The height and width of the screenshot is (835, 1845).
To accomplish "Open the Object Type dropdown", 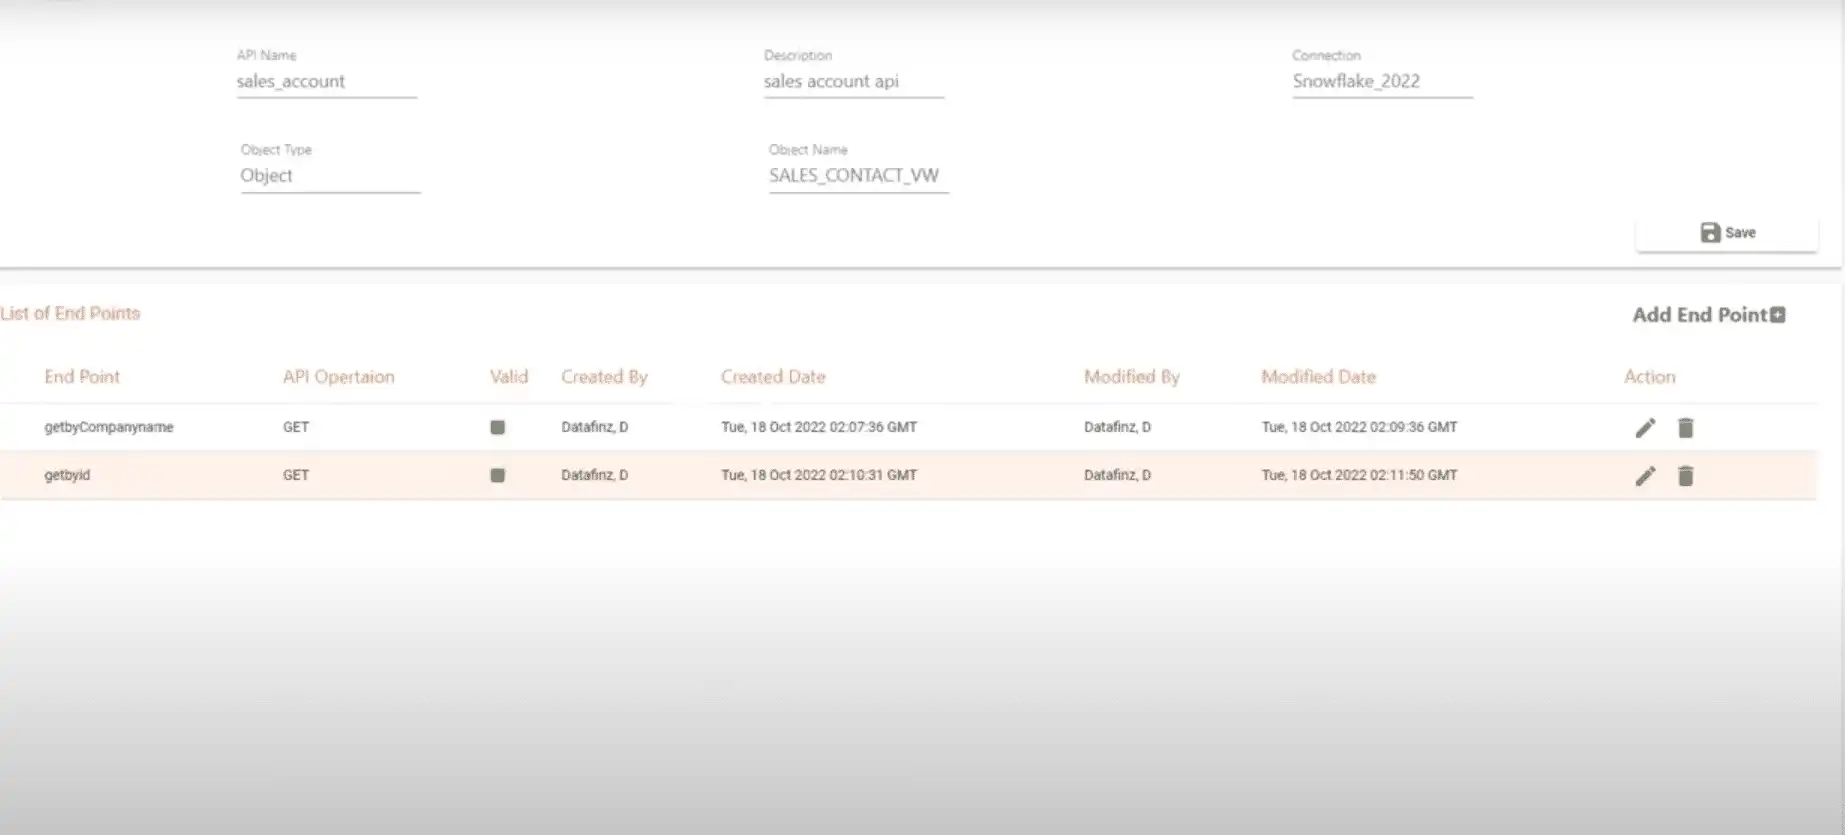I will coord(330,176).
